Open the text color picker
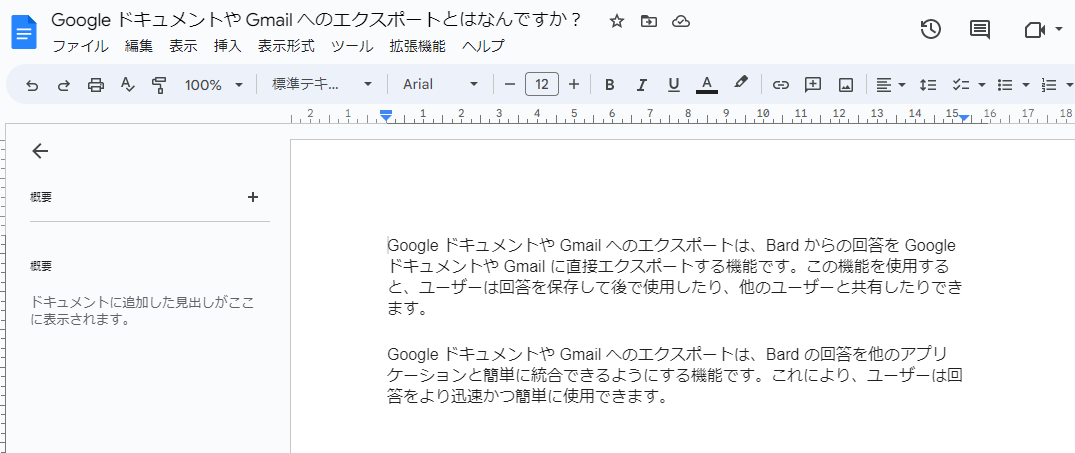Screen dimensions: 1075x453 [707, 85]
